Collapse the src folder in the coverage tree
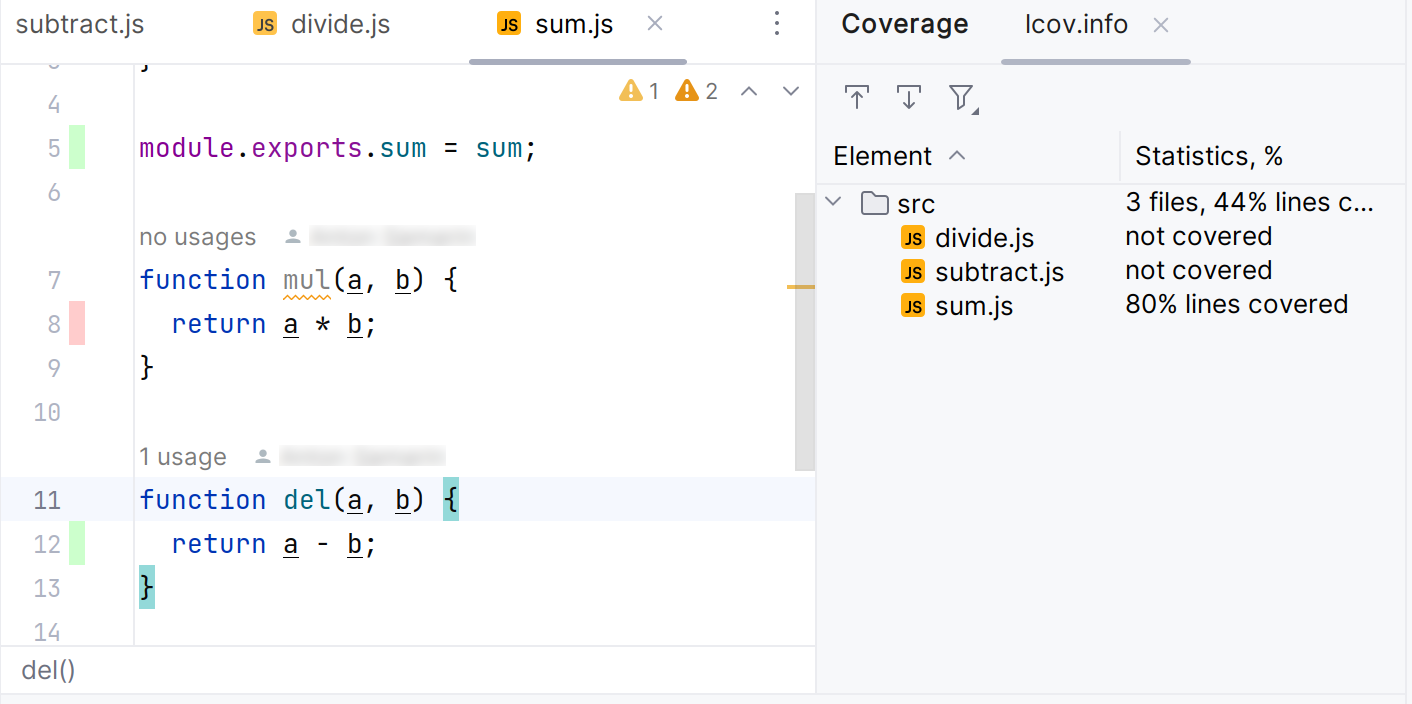Viewport: 1412px width, 704px height. [833, 201]
